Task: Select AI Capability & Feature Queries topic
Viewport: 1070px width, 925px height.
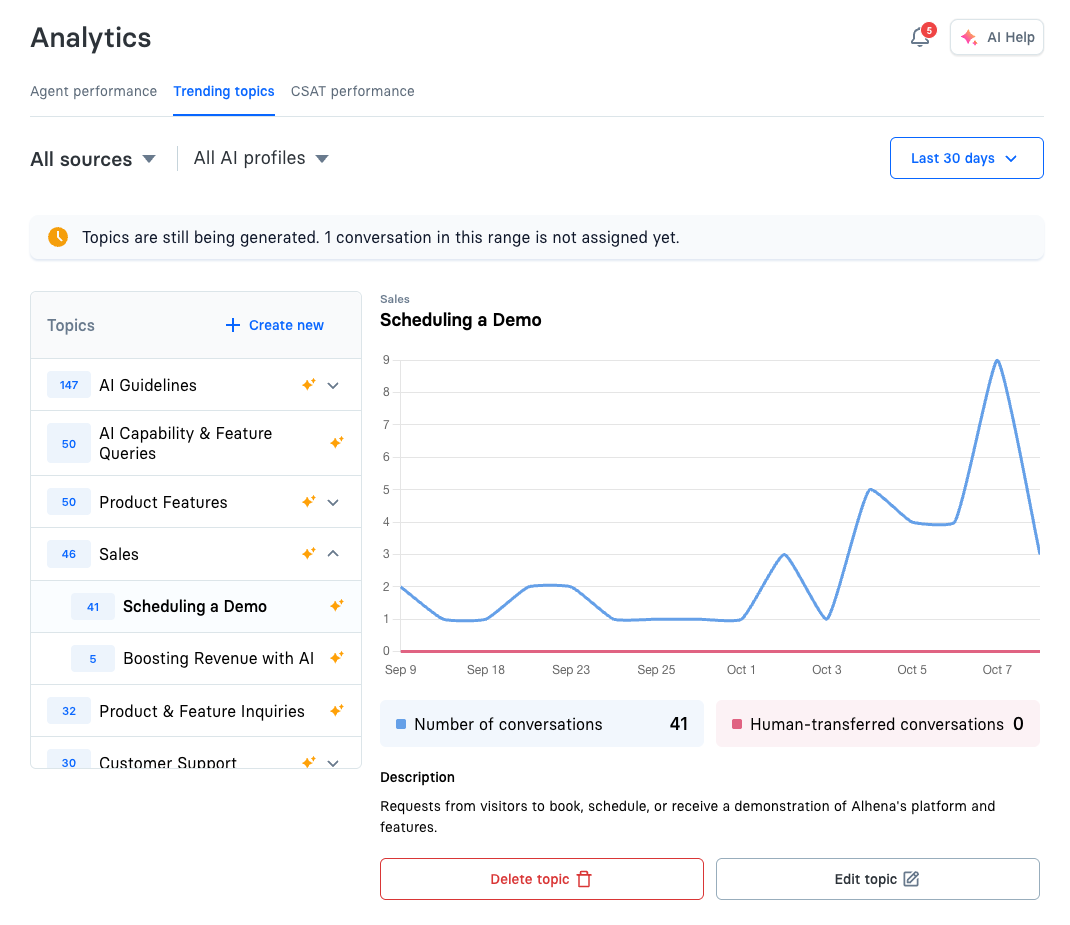Action: tap(196, 443)
